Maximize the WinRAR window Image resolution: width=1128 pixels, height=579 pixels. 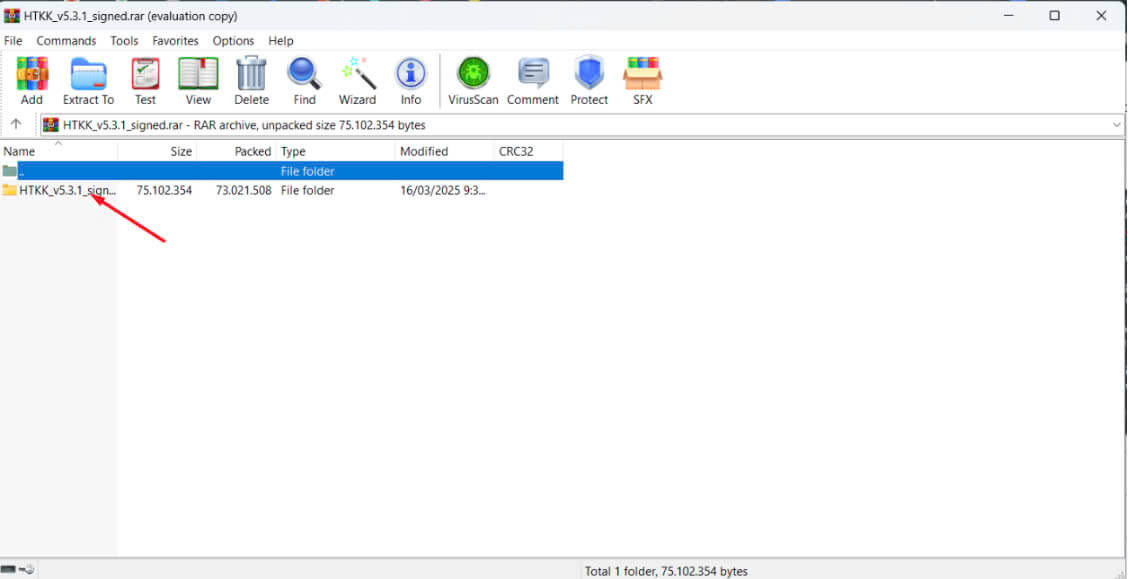1054,15
